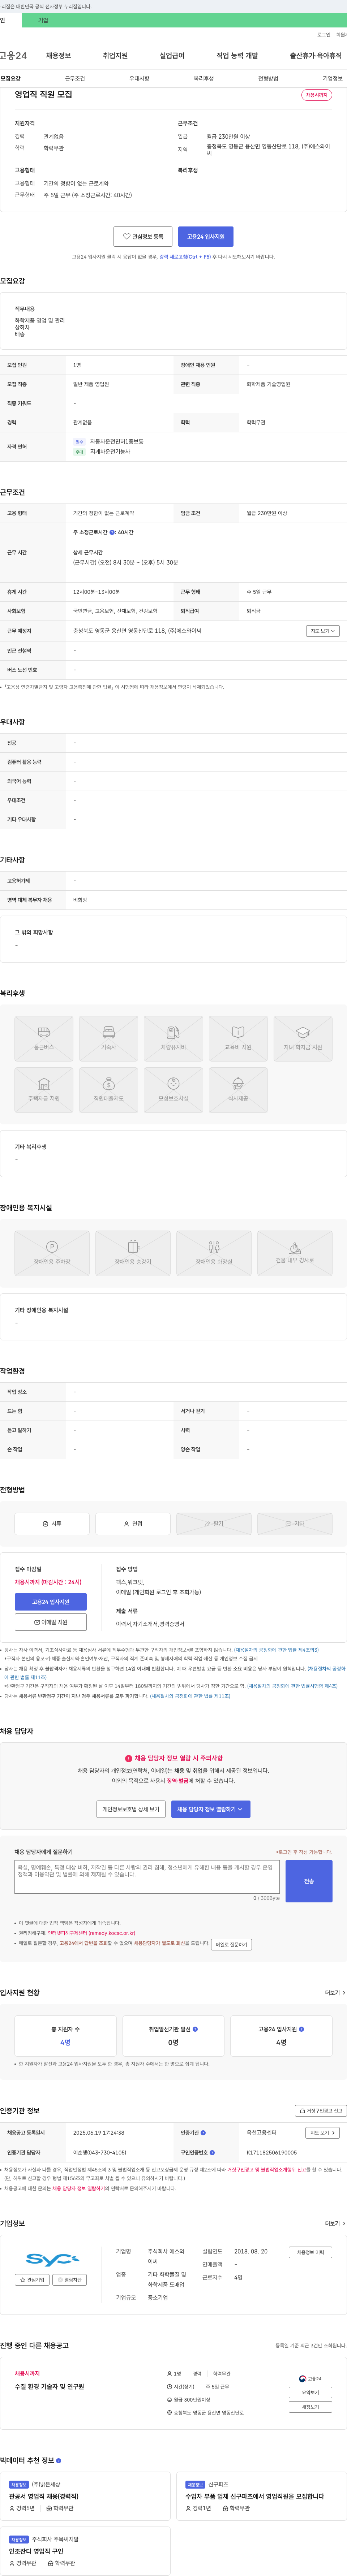Click the 건물 내부 경사로 facility icon
The width and height of the screenshot is (347, 2576).
pyautogui.click(x=295, y=1253)
